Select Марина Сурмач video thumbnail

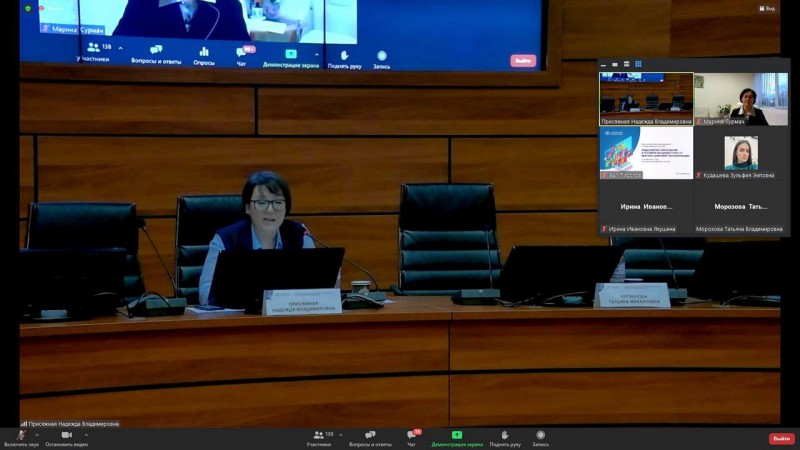tap(741, 99)
